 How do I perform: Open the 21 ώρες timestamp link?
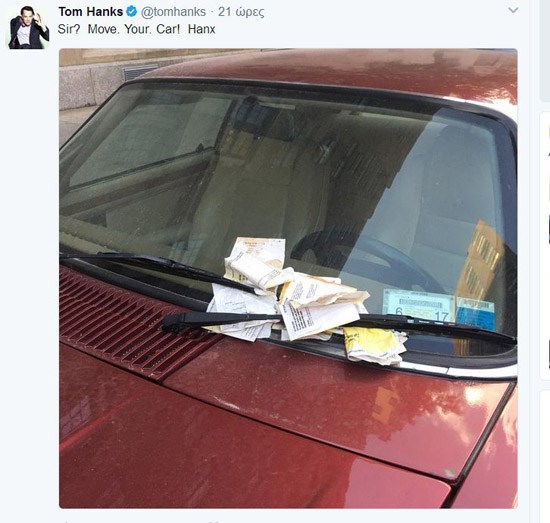click(241, 12)
